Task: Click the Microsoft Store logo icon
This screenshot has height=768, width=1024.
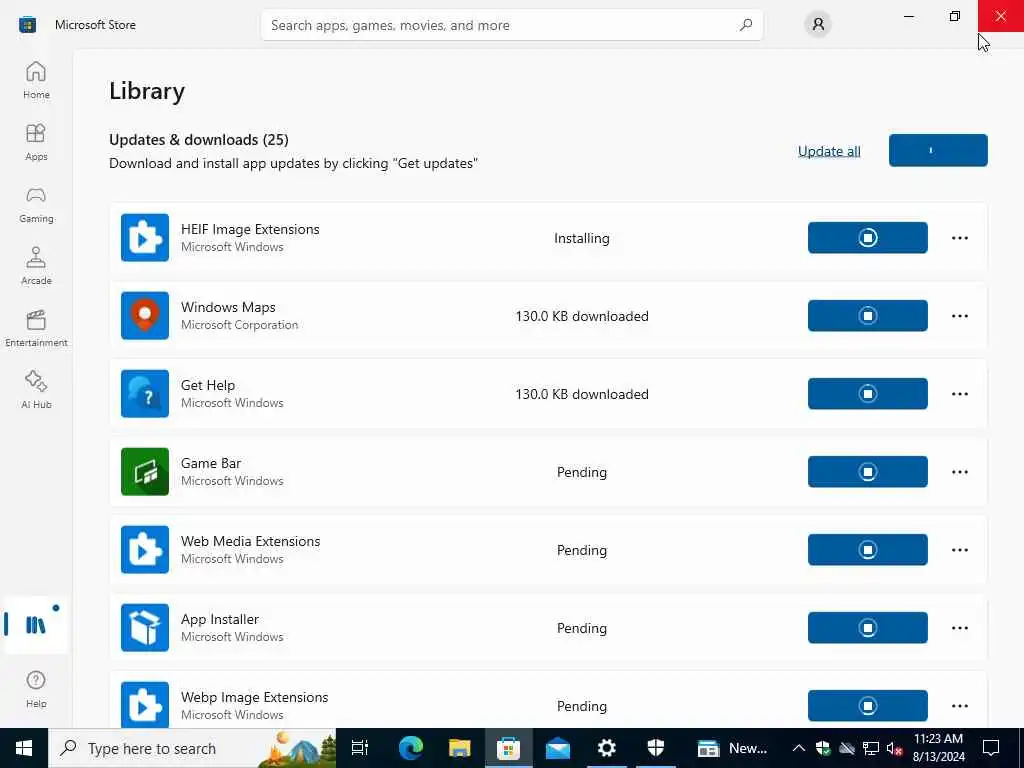Action: click(x=27, y=25)
